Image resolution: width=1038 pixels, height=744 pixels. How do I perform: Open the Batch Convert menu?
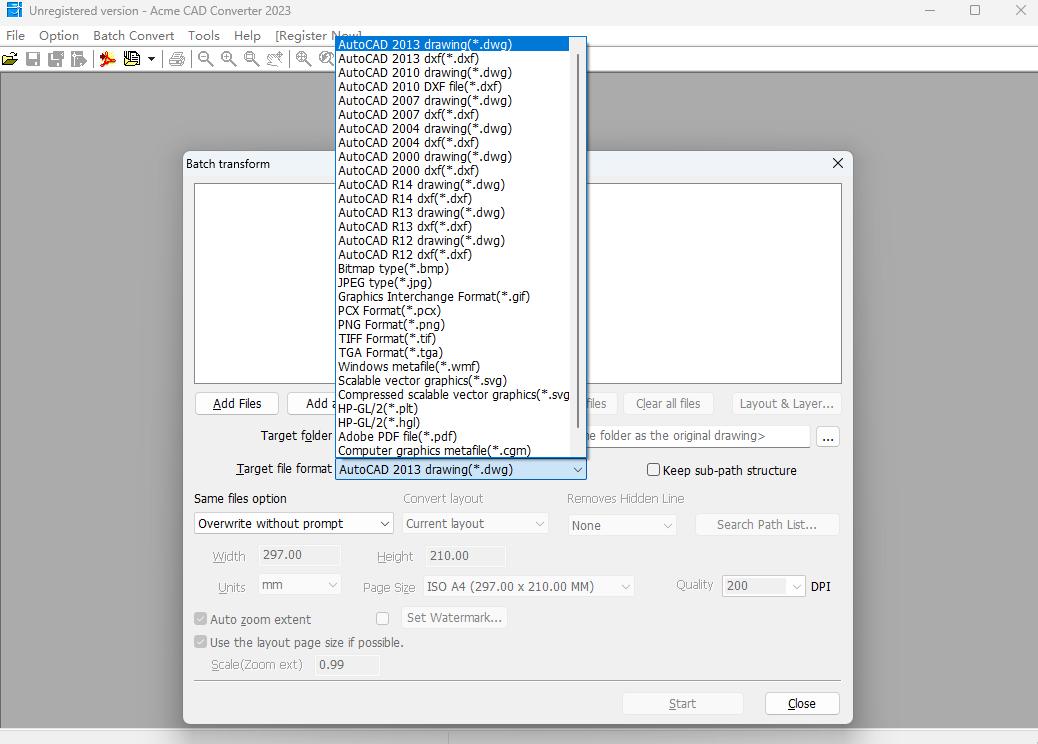tap(133, 36)
